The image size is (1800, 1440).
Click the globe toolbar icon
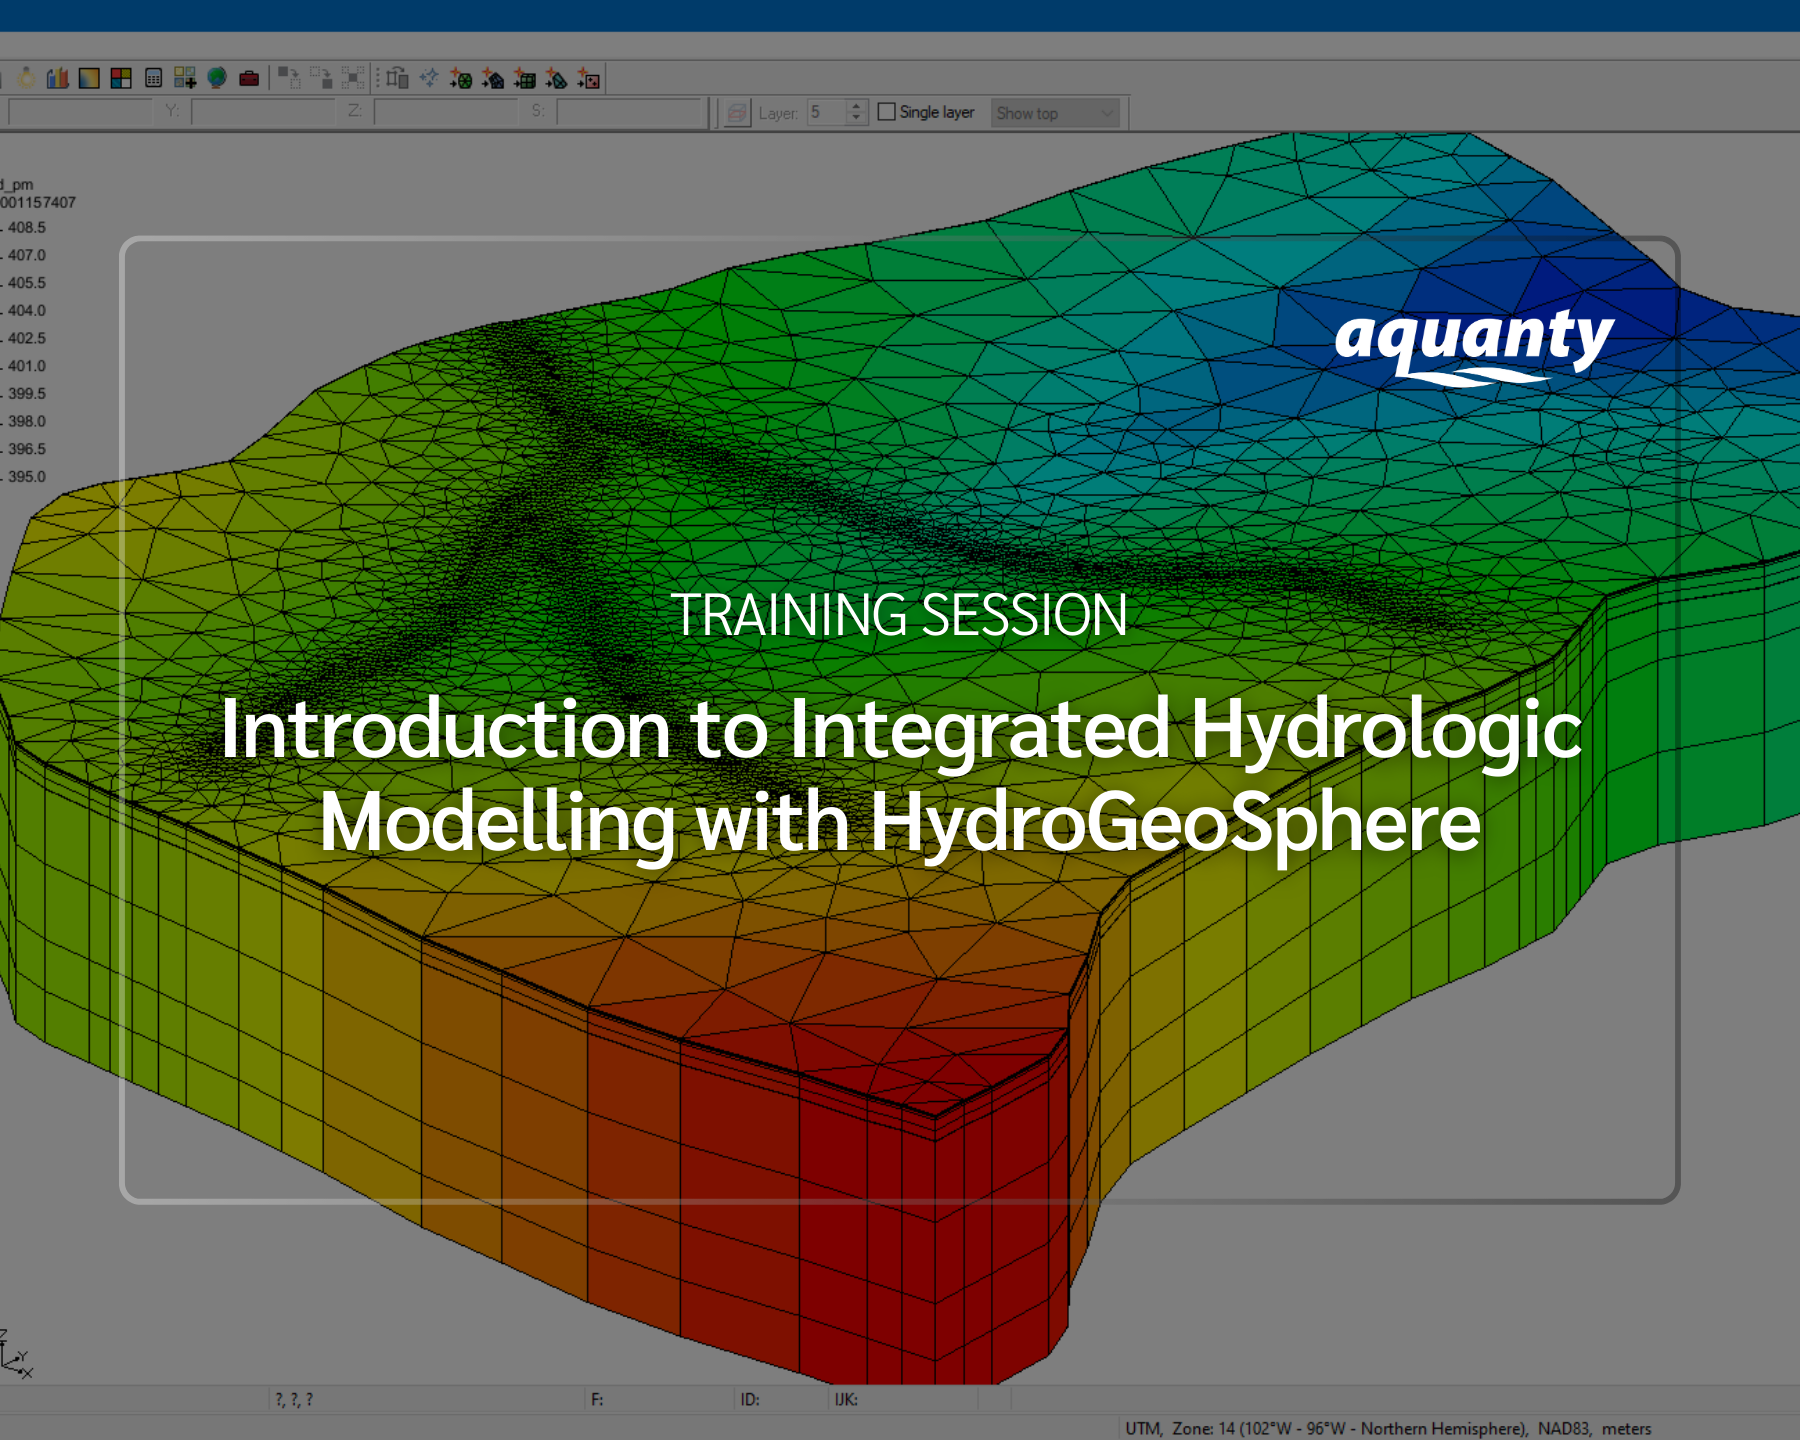point(217,78)
